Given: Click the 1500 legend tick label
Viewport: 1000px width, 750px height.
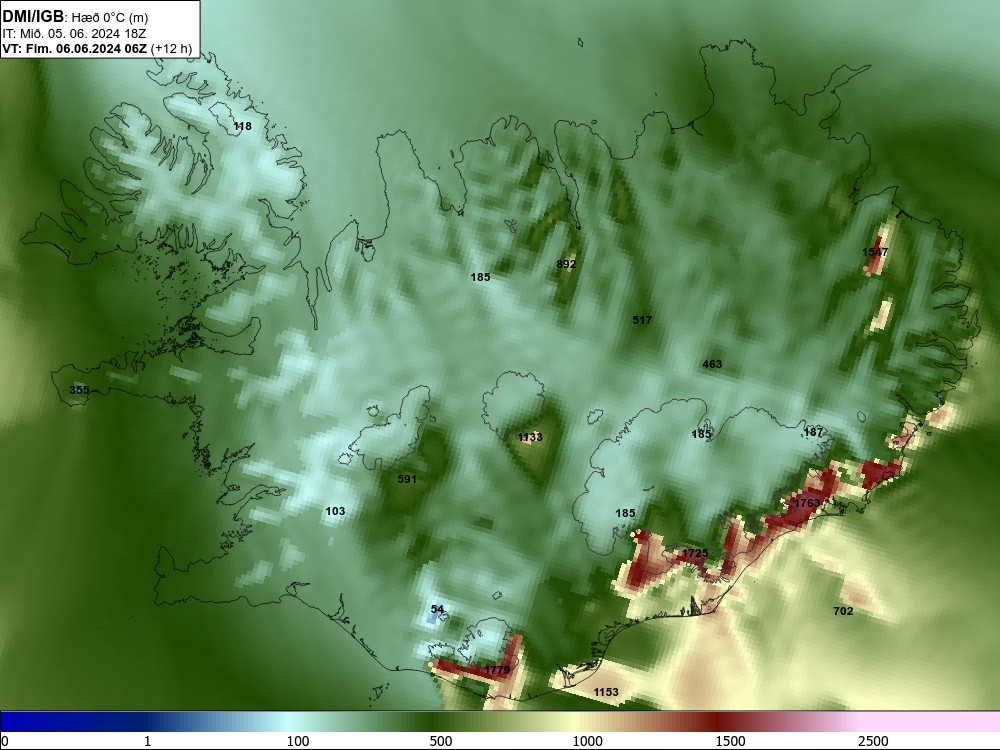Looking at the screenshot, I should 730,741.
